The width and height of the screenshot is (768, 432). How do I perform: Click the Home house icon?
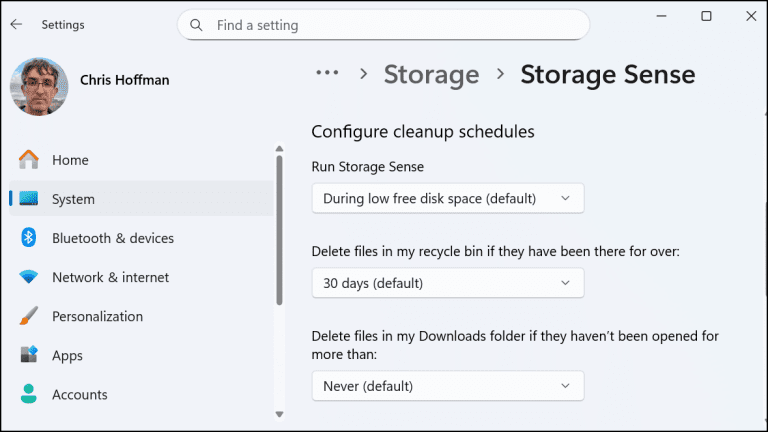(29, 160)
